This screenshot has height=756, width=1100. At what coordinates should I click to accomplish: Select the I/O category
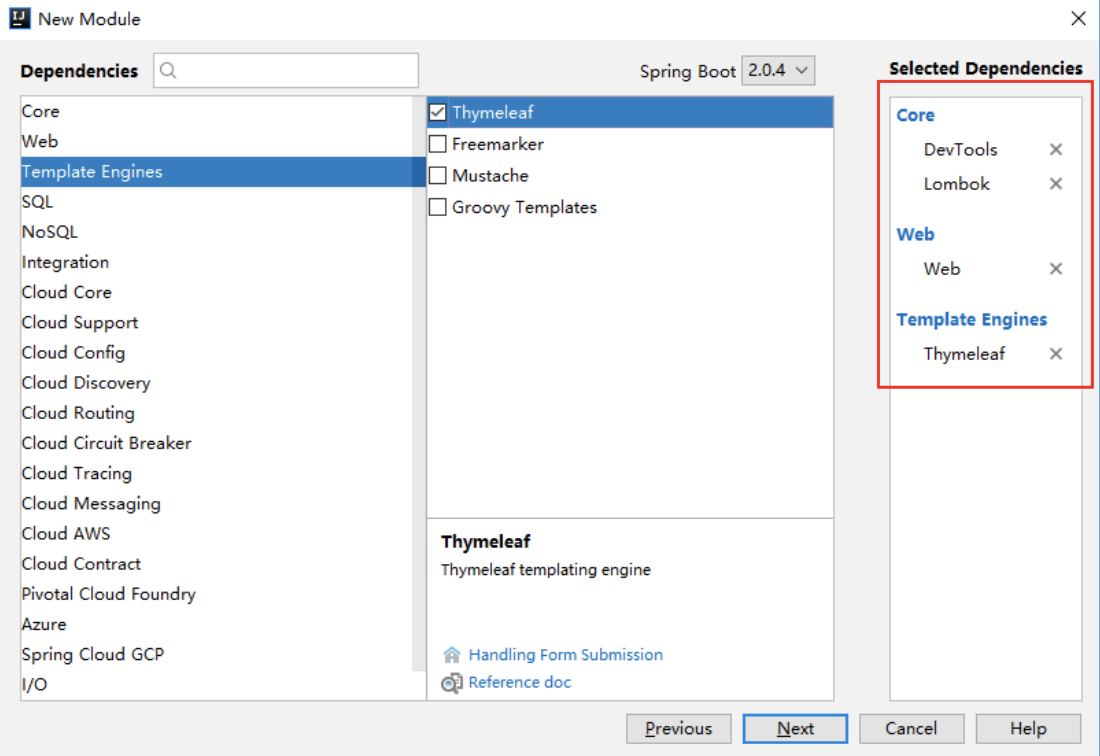coord(217,684)
